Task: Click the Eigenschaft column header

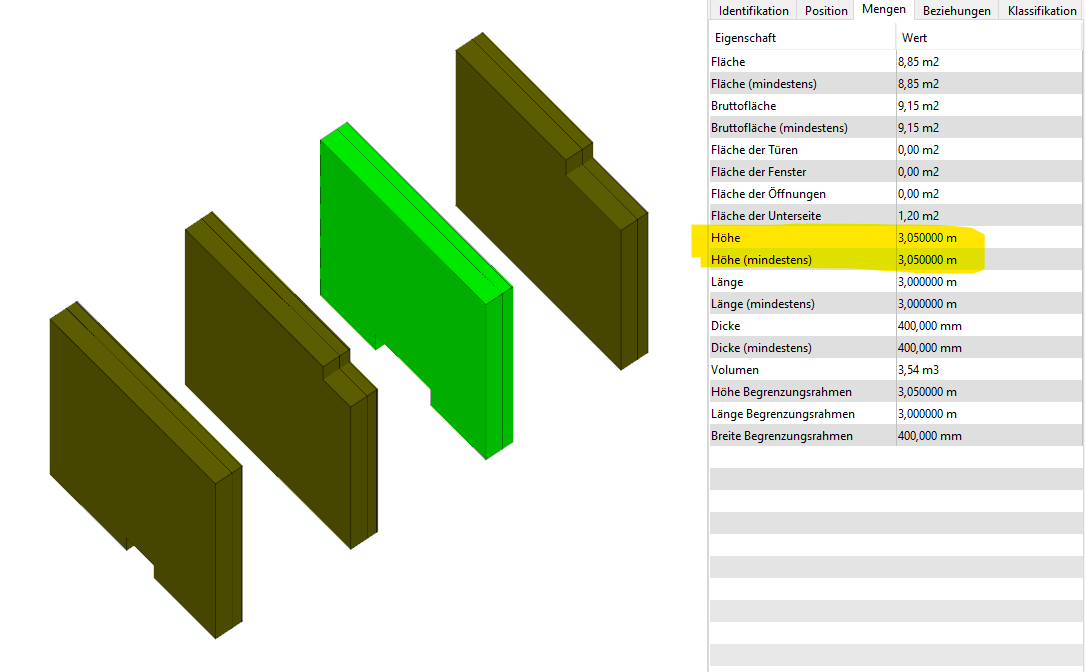Action: click(x=745, y=38)
